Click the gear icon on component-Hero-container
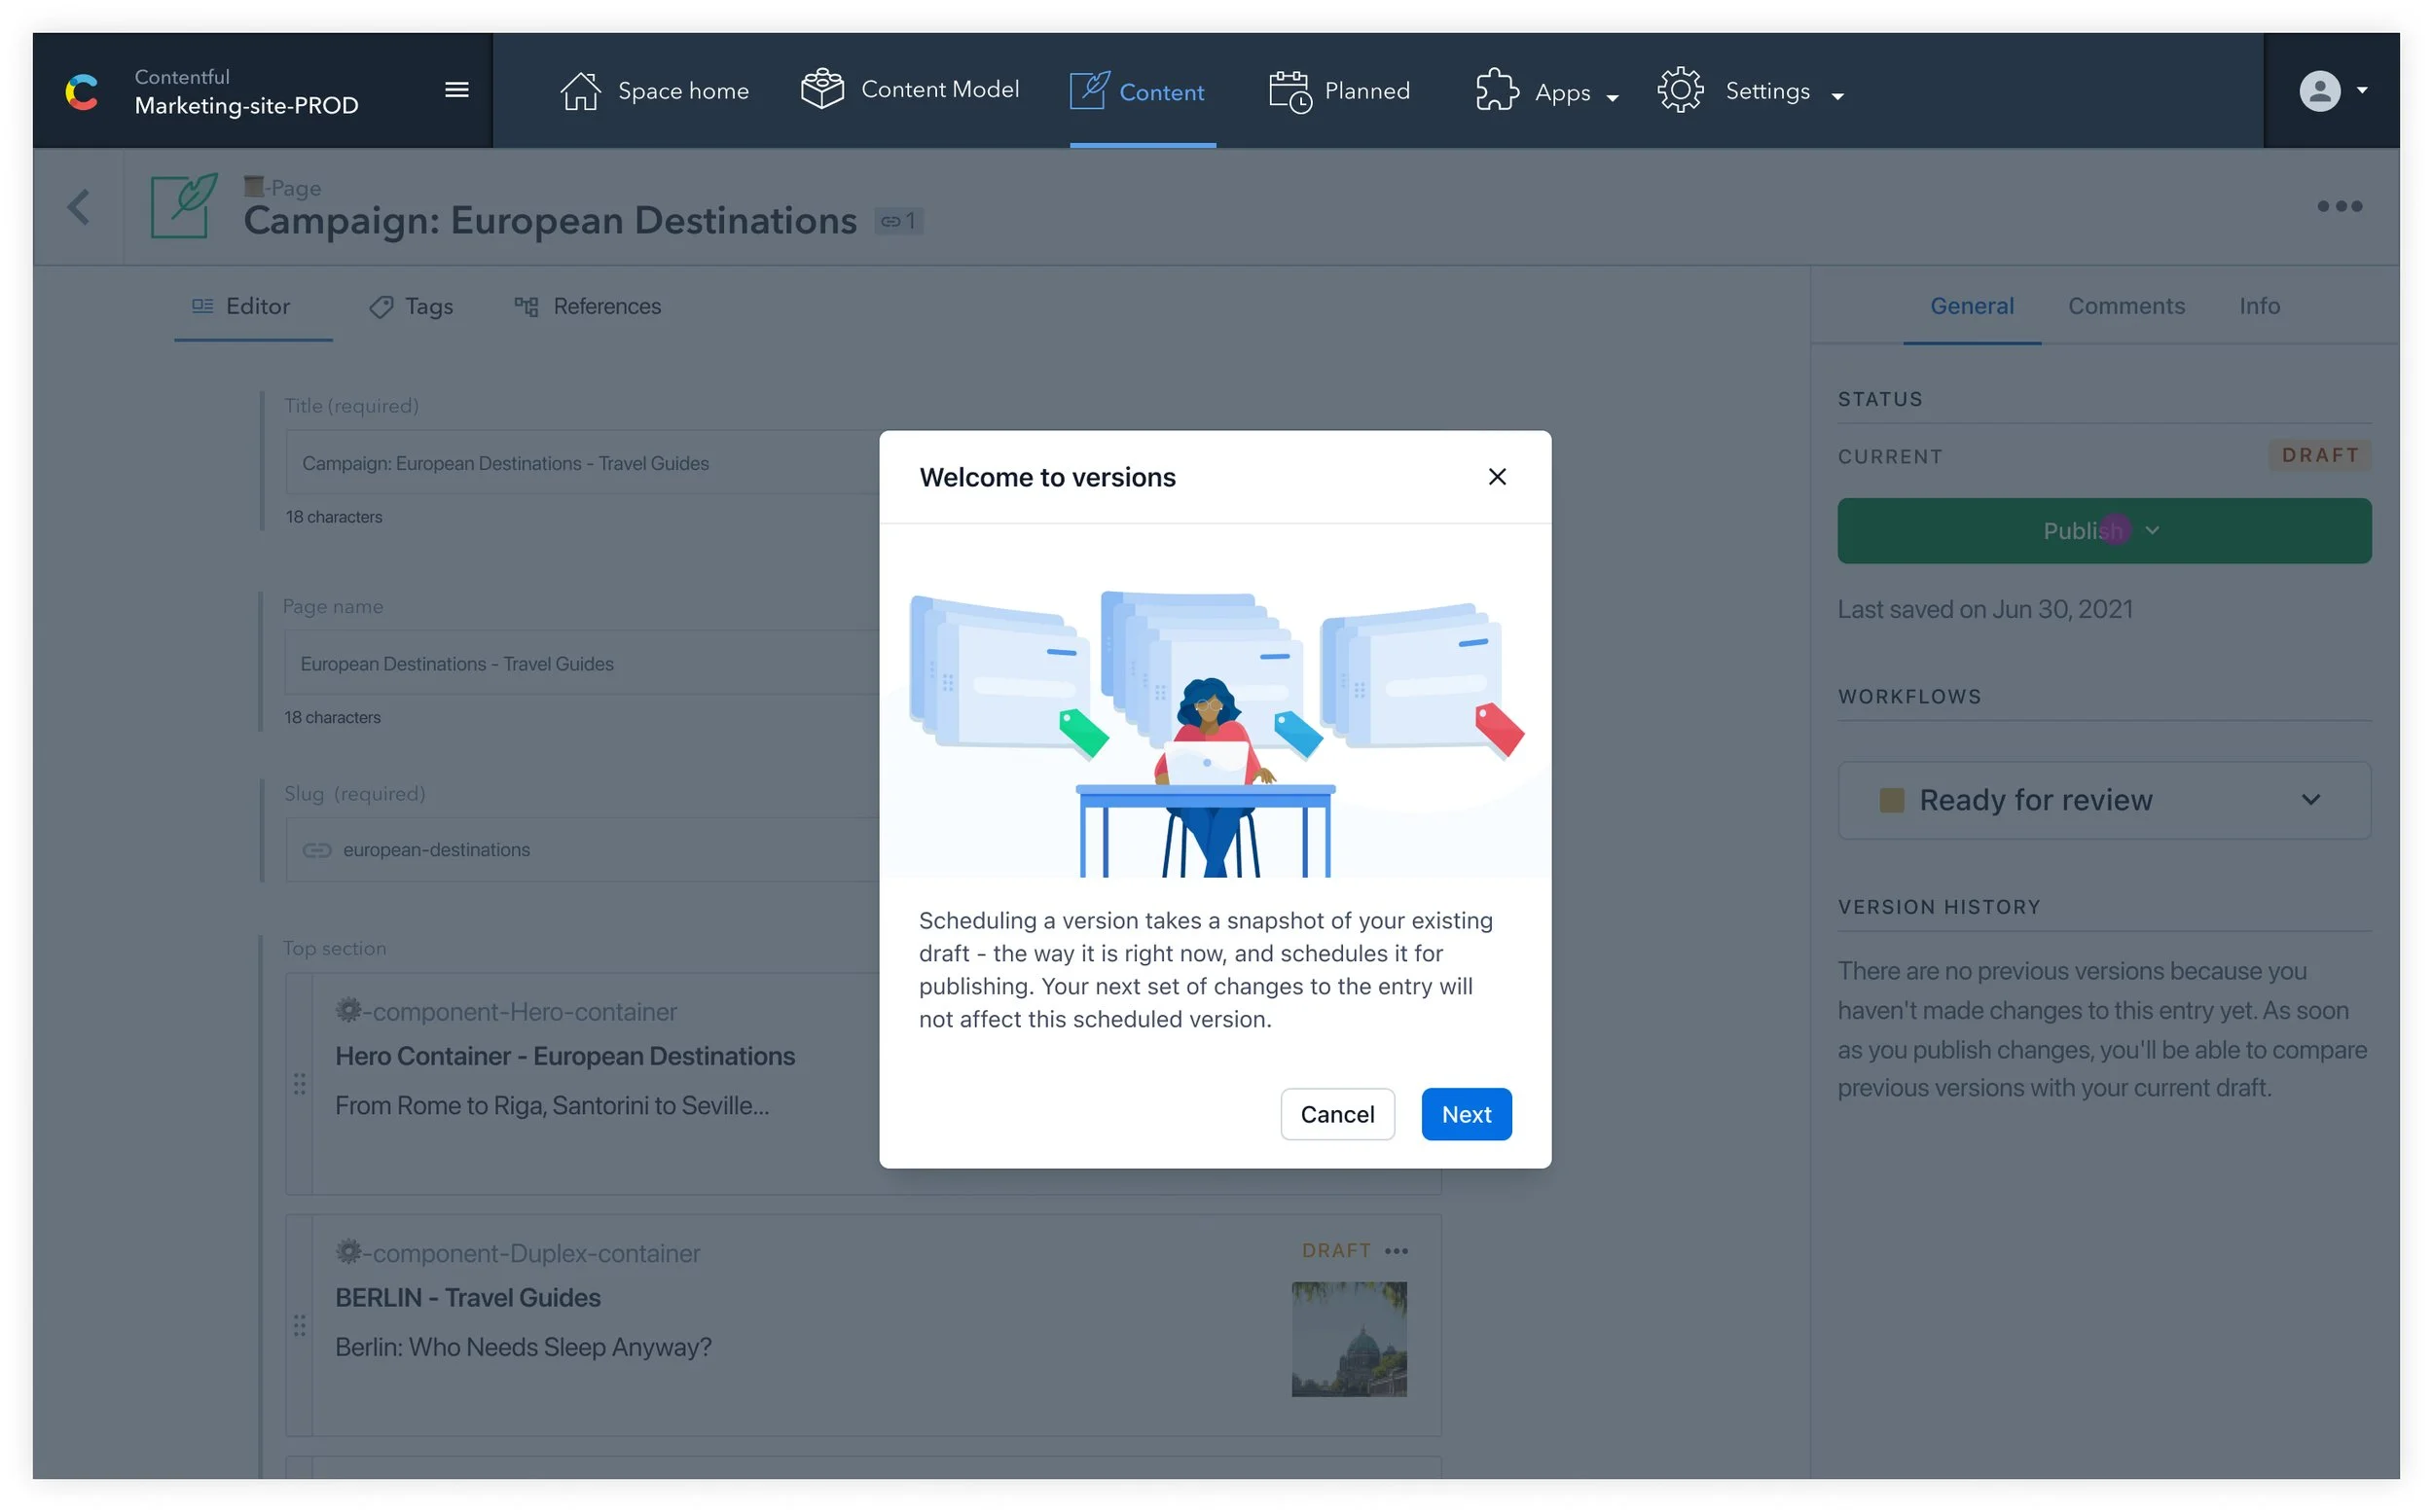The height and width of the screenshot is (1512, 2433). click(348, 1010)
